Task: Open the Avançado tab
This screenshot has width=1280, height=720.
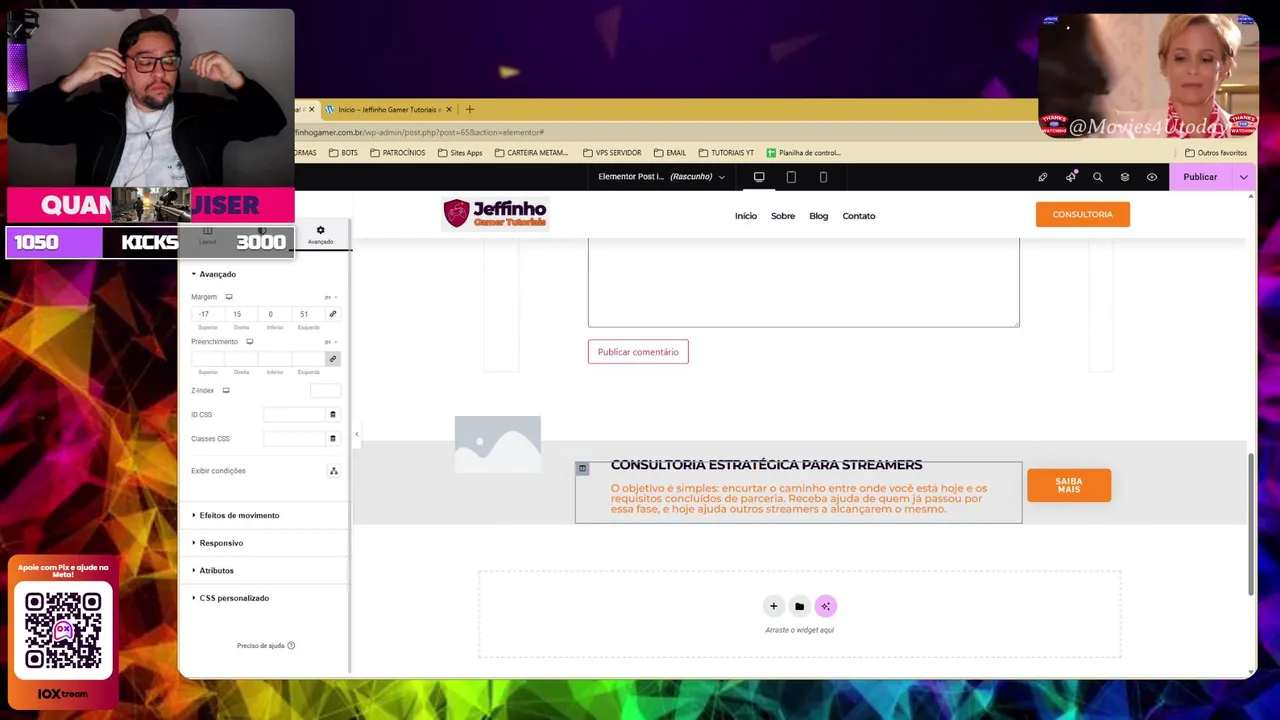Action: point(320,235)
